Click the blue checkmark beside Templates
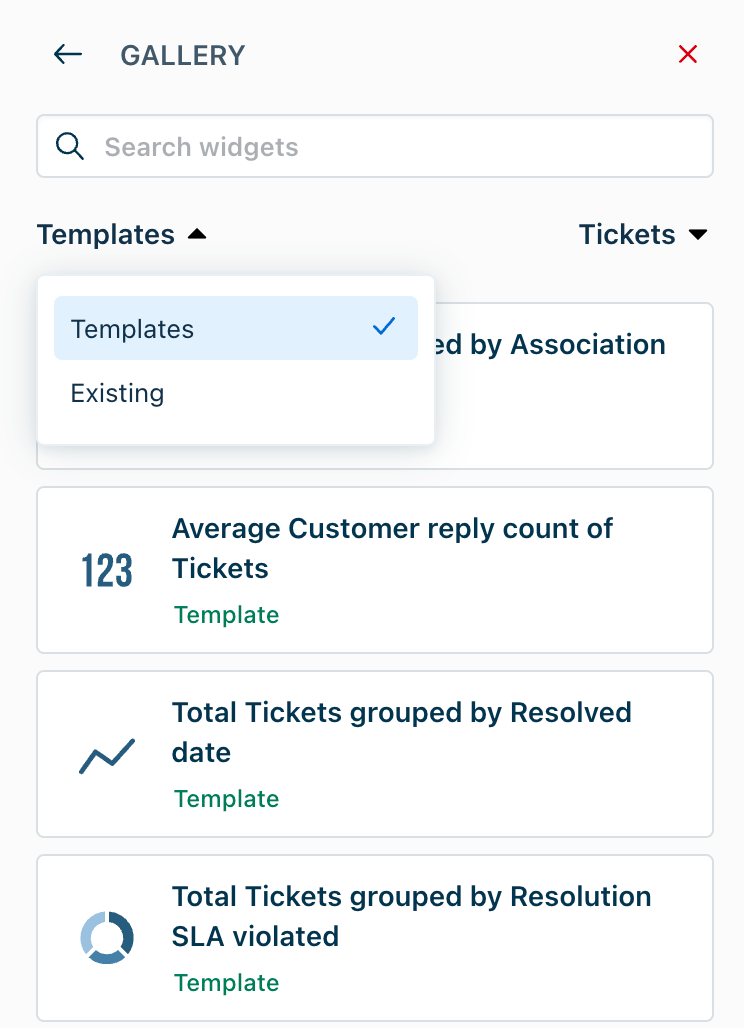The width and height of the screenshot is (744, 1028). pos(384,327)
